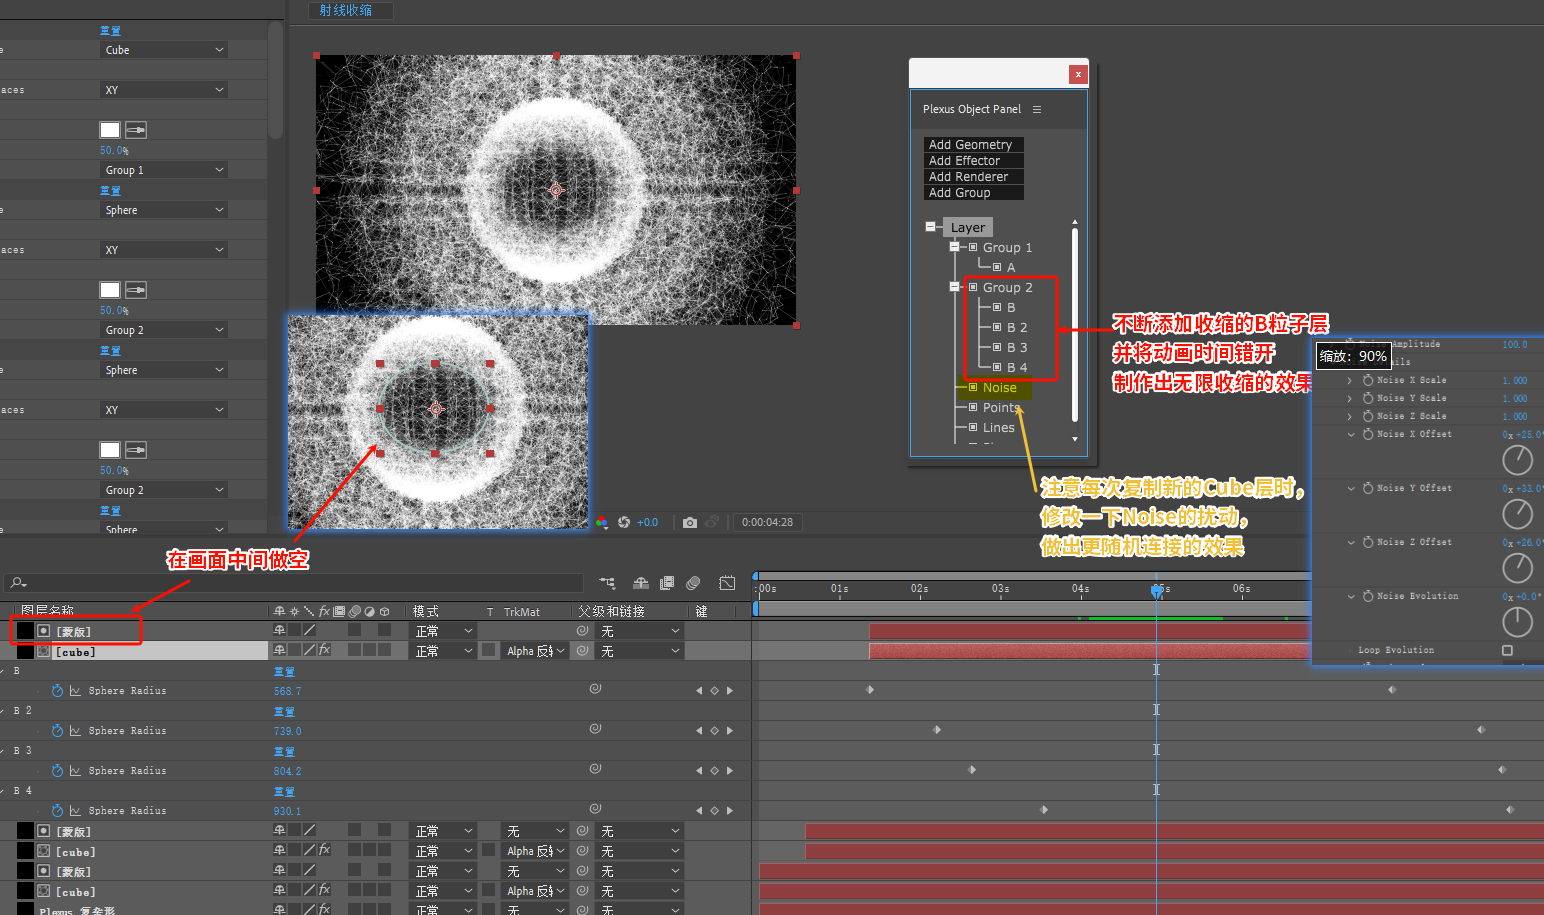
Task: Click first keyframe on B Sphere Radius track
Action: coord(870,690)
